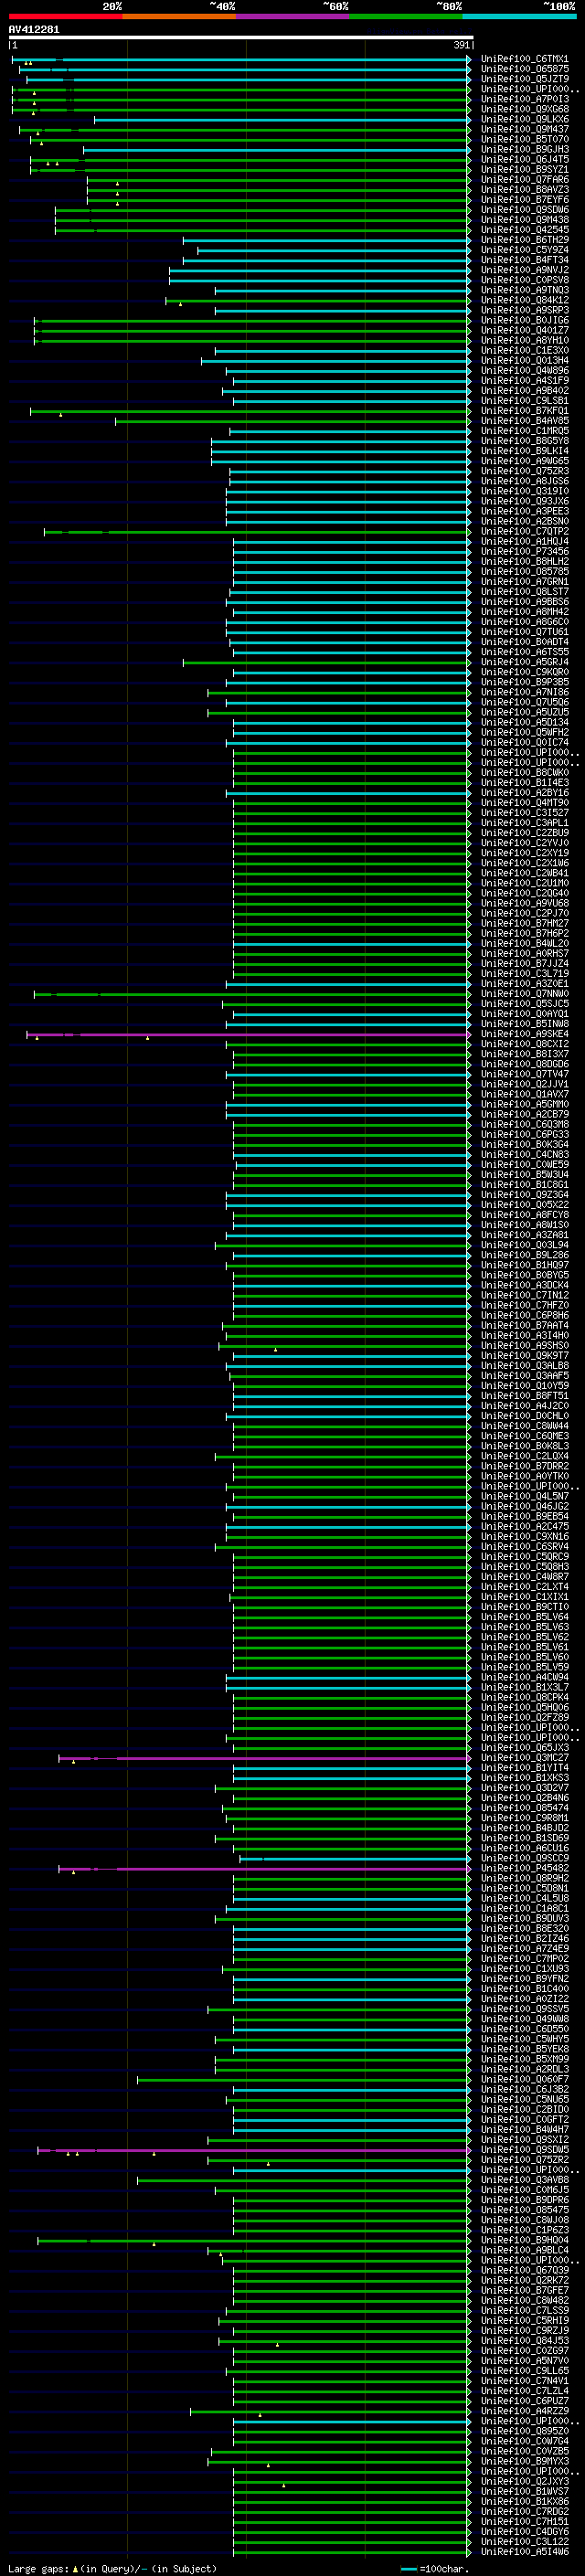Select hit UniRef100_B4W4H7
The image size is (585, 2576).
[x=525, y=2129]
